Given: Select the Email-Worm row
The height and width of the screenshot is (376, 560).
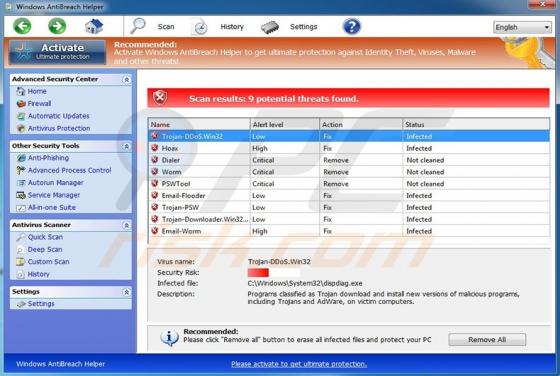Looking at the screenshot, I should point(349,231).
